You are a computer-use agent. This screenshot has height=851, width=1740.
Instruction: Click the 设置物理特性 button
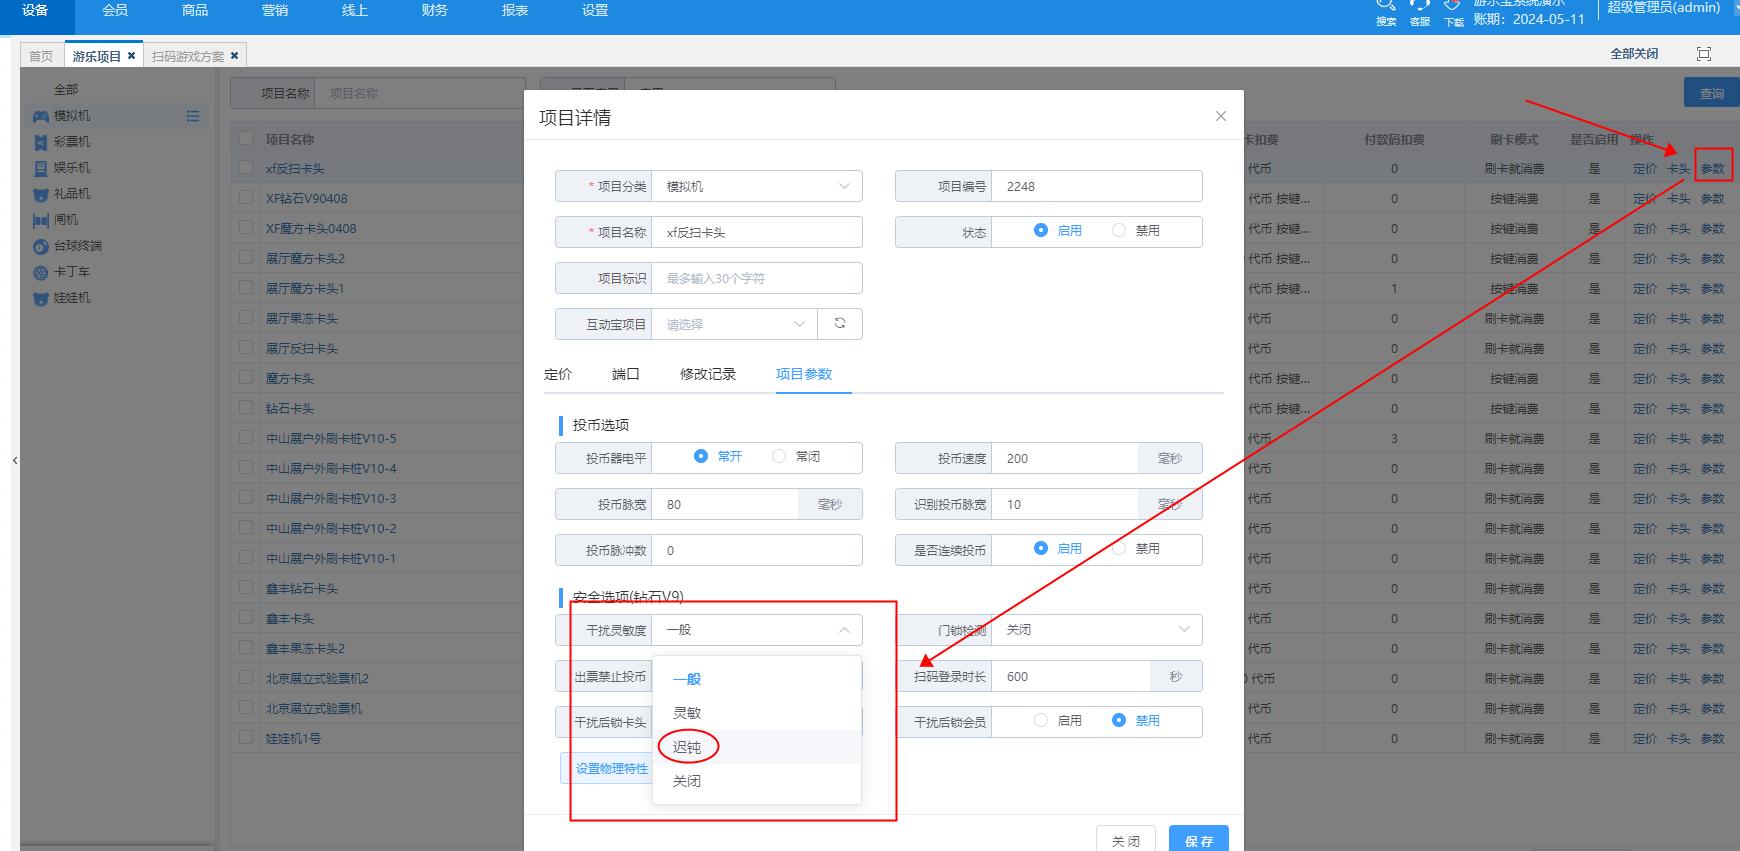pos(612,768)
